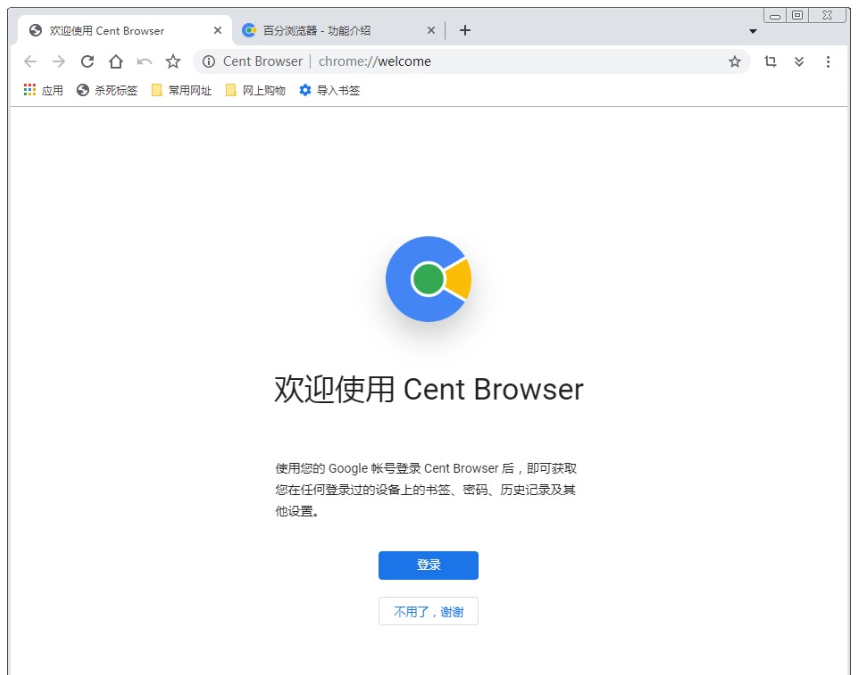This screenshot has height=675, width=860.
Task: Bookmark this page star in address bar
Action: pyautogui.click(x=734, y=61)
